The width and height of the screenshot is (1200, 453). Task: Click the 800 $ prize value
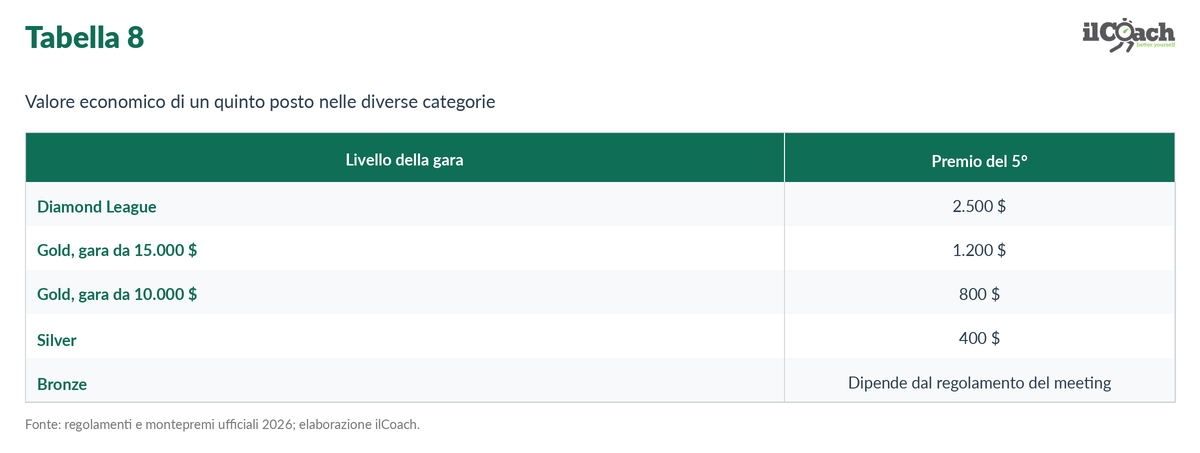click(x=979, y=294)
